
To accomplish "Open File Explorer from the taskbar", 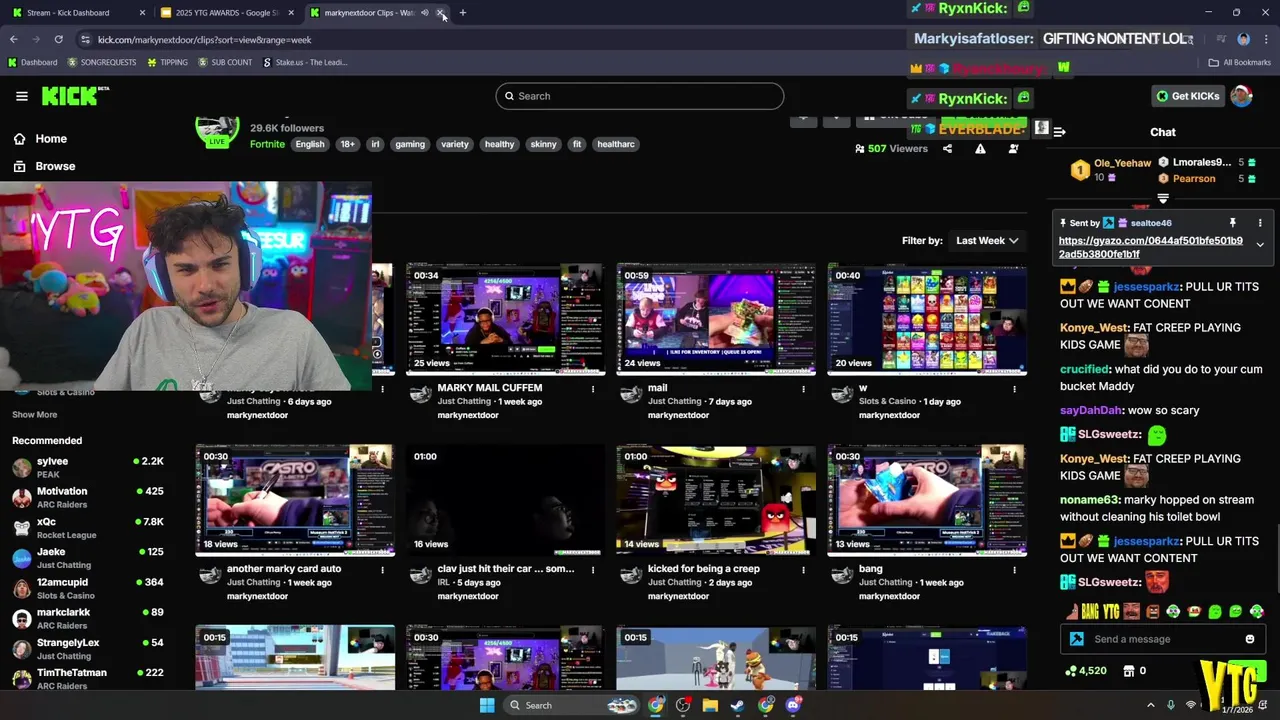I will point(710,705).
